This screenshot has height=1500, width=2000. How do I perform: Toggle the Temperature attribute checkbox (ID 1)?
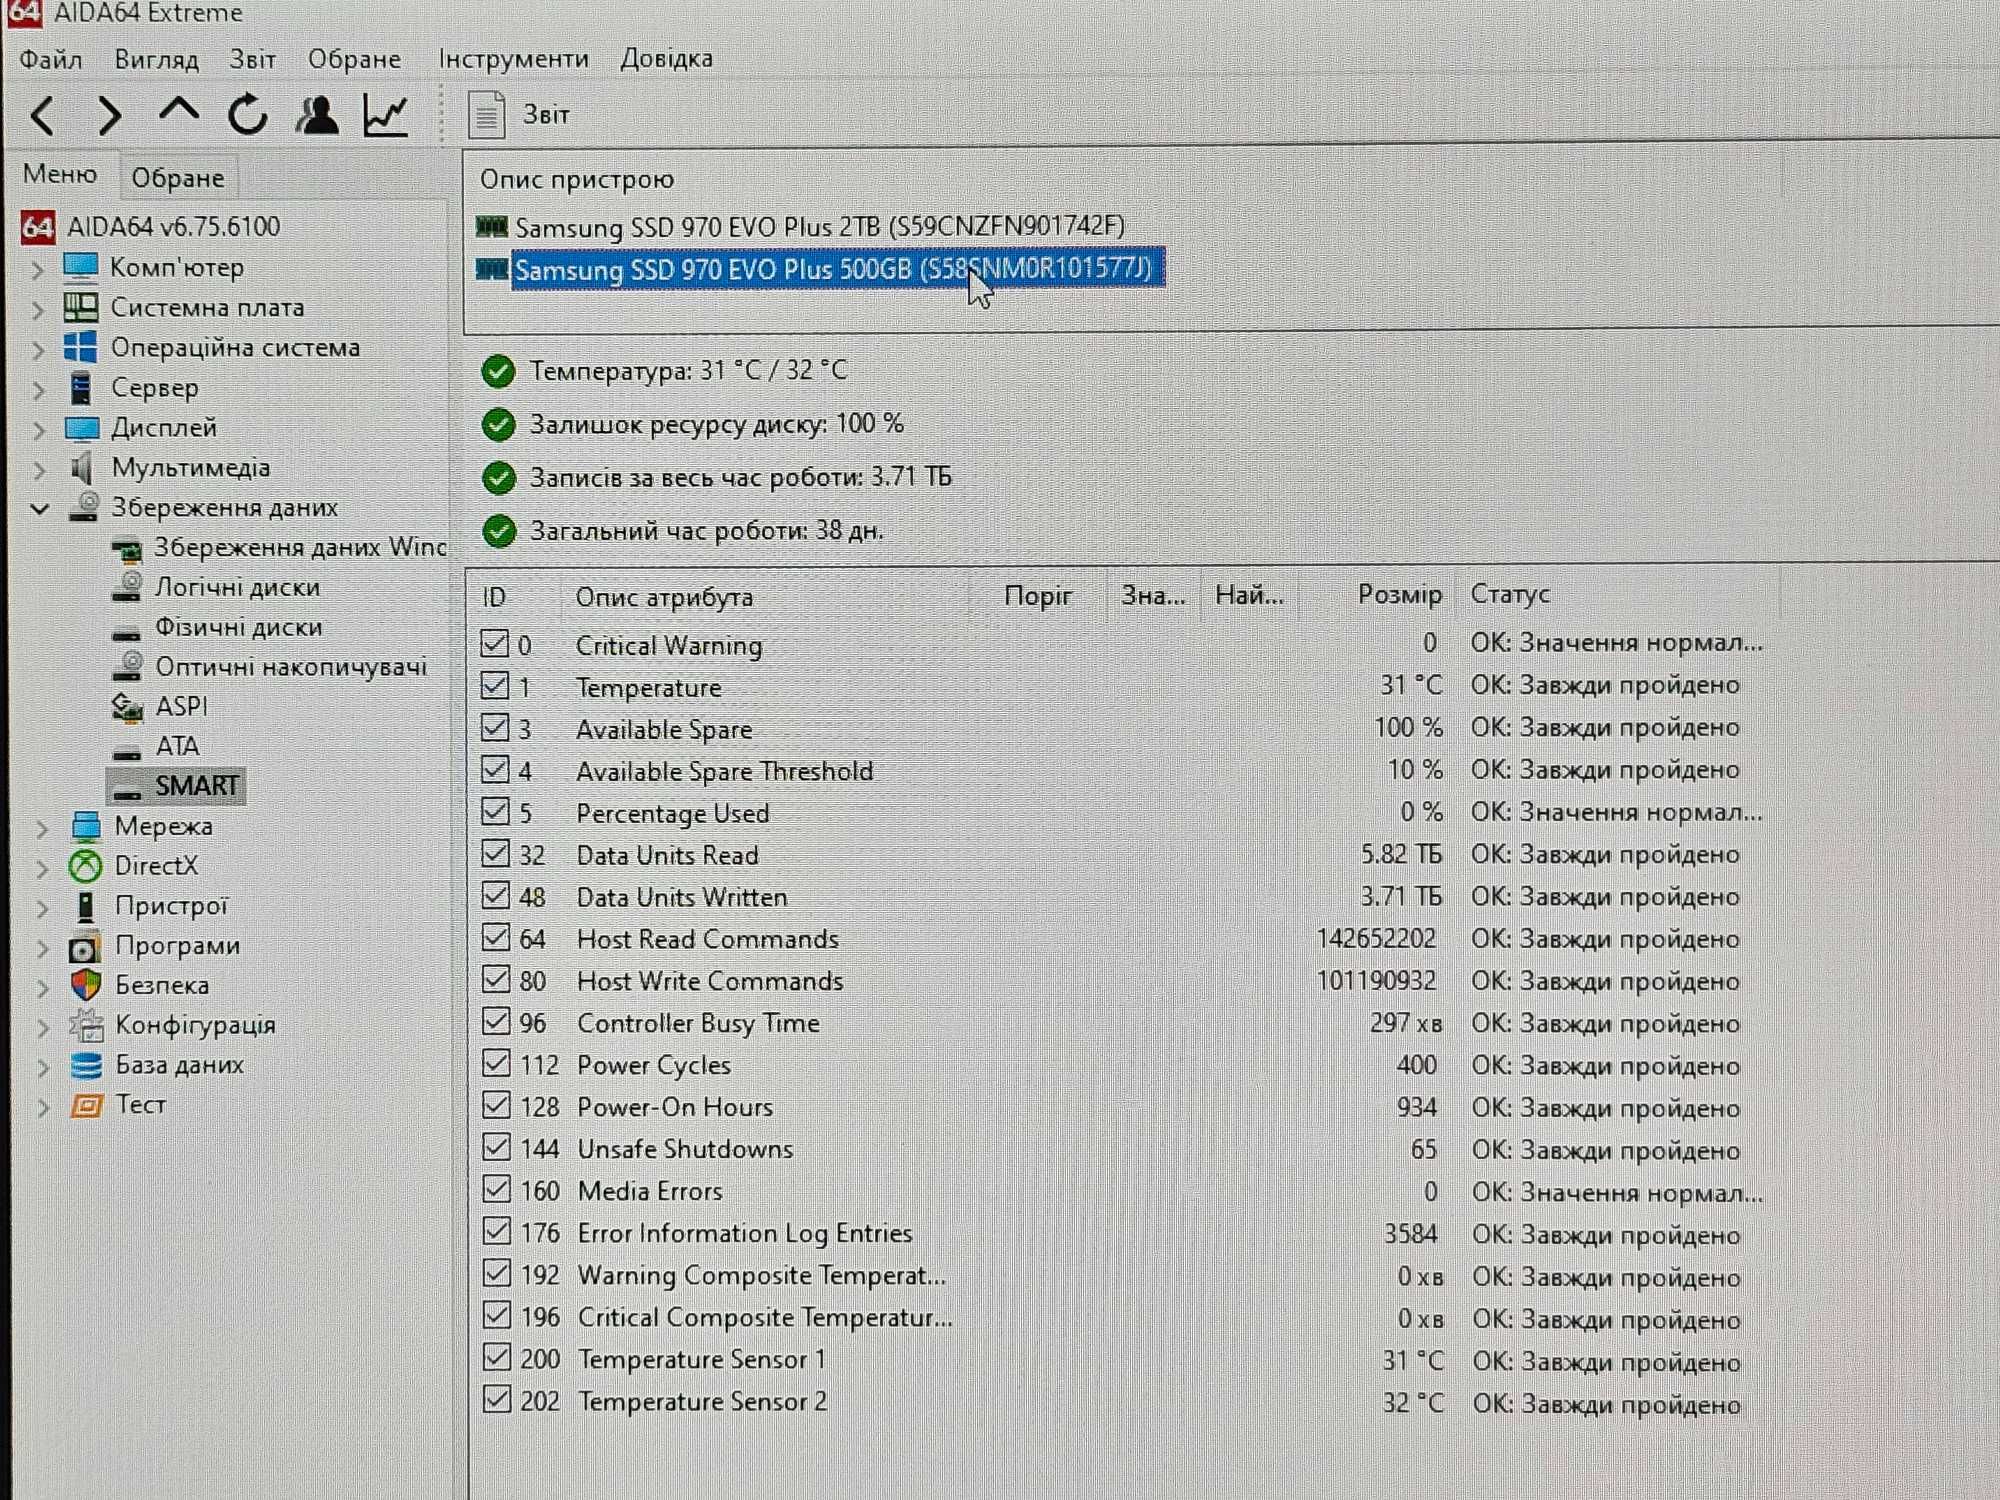pyautogui.click(x=495, y=685)
